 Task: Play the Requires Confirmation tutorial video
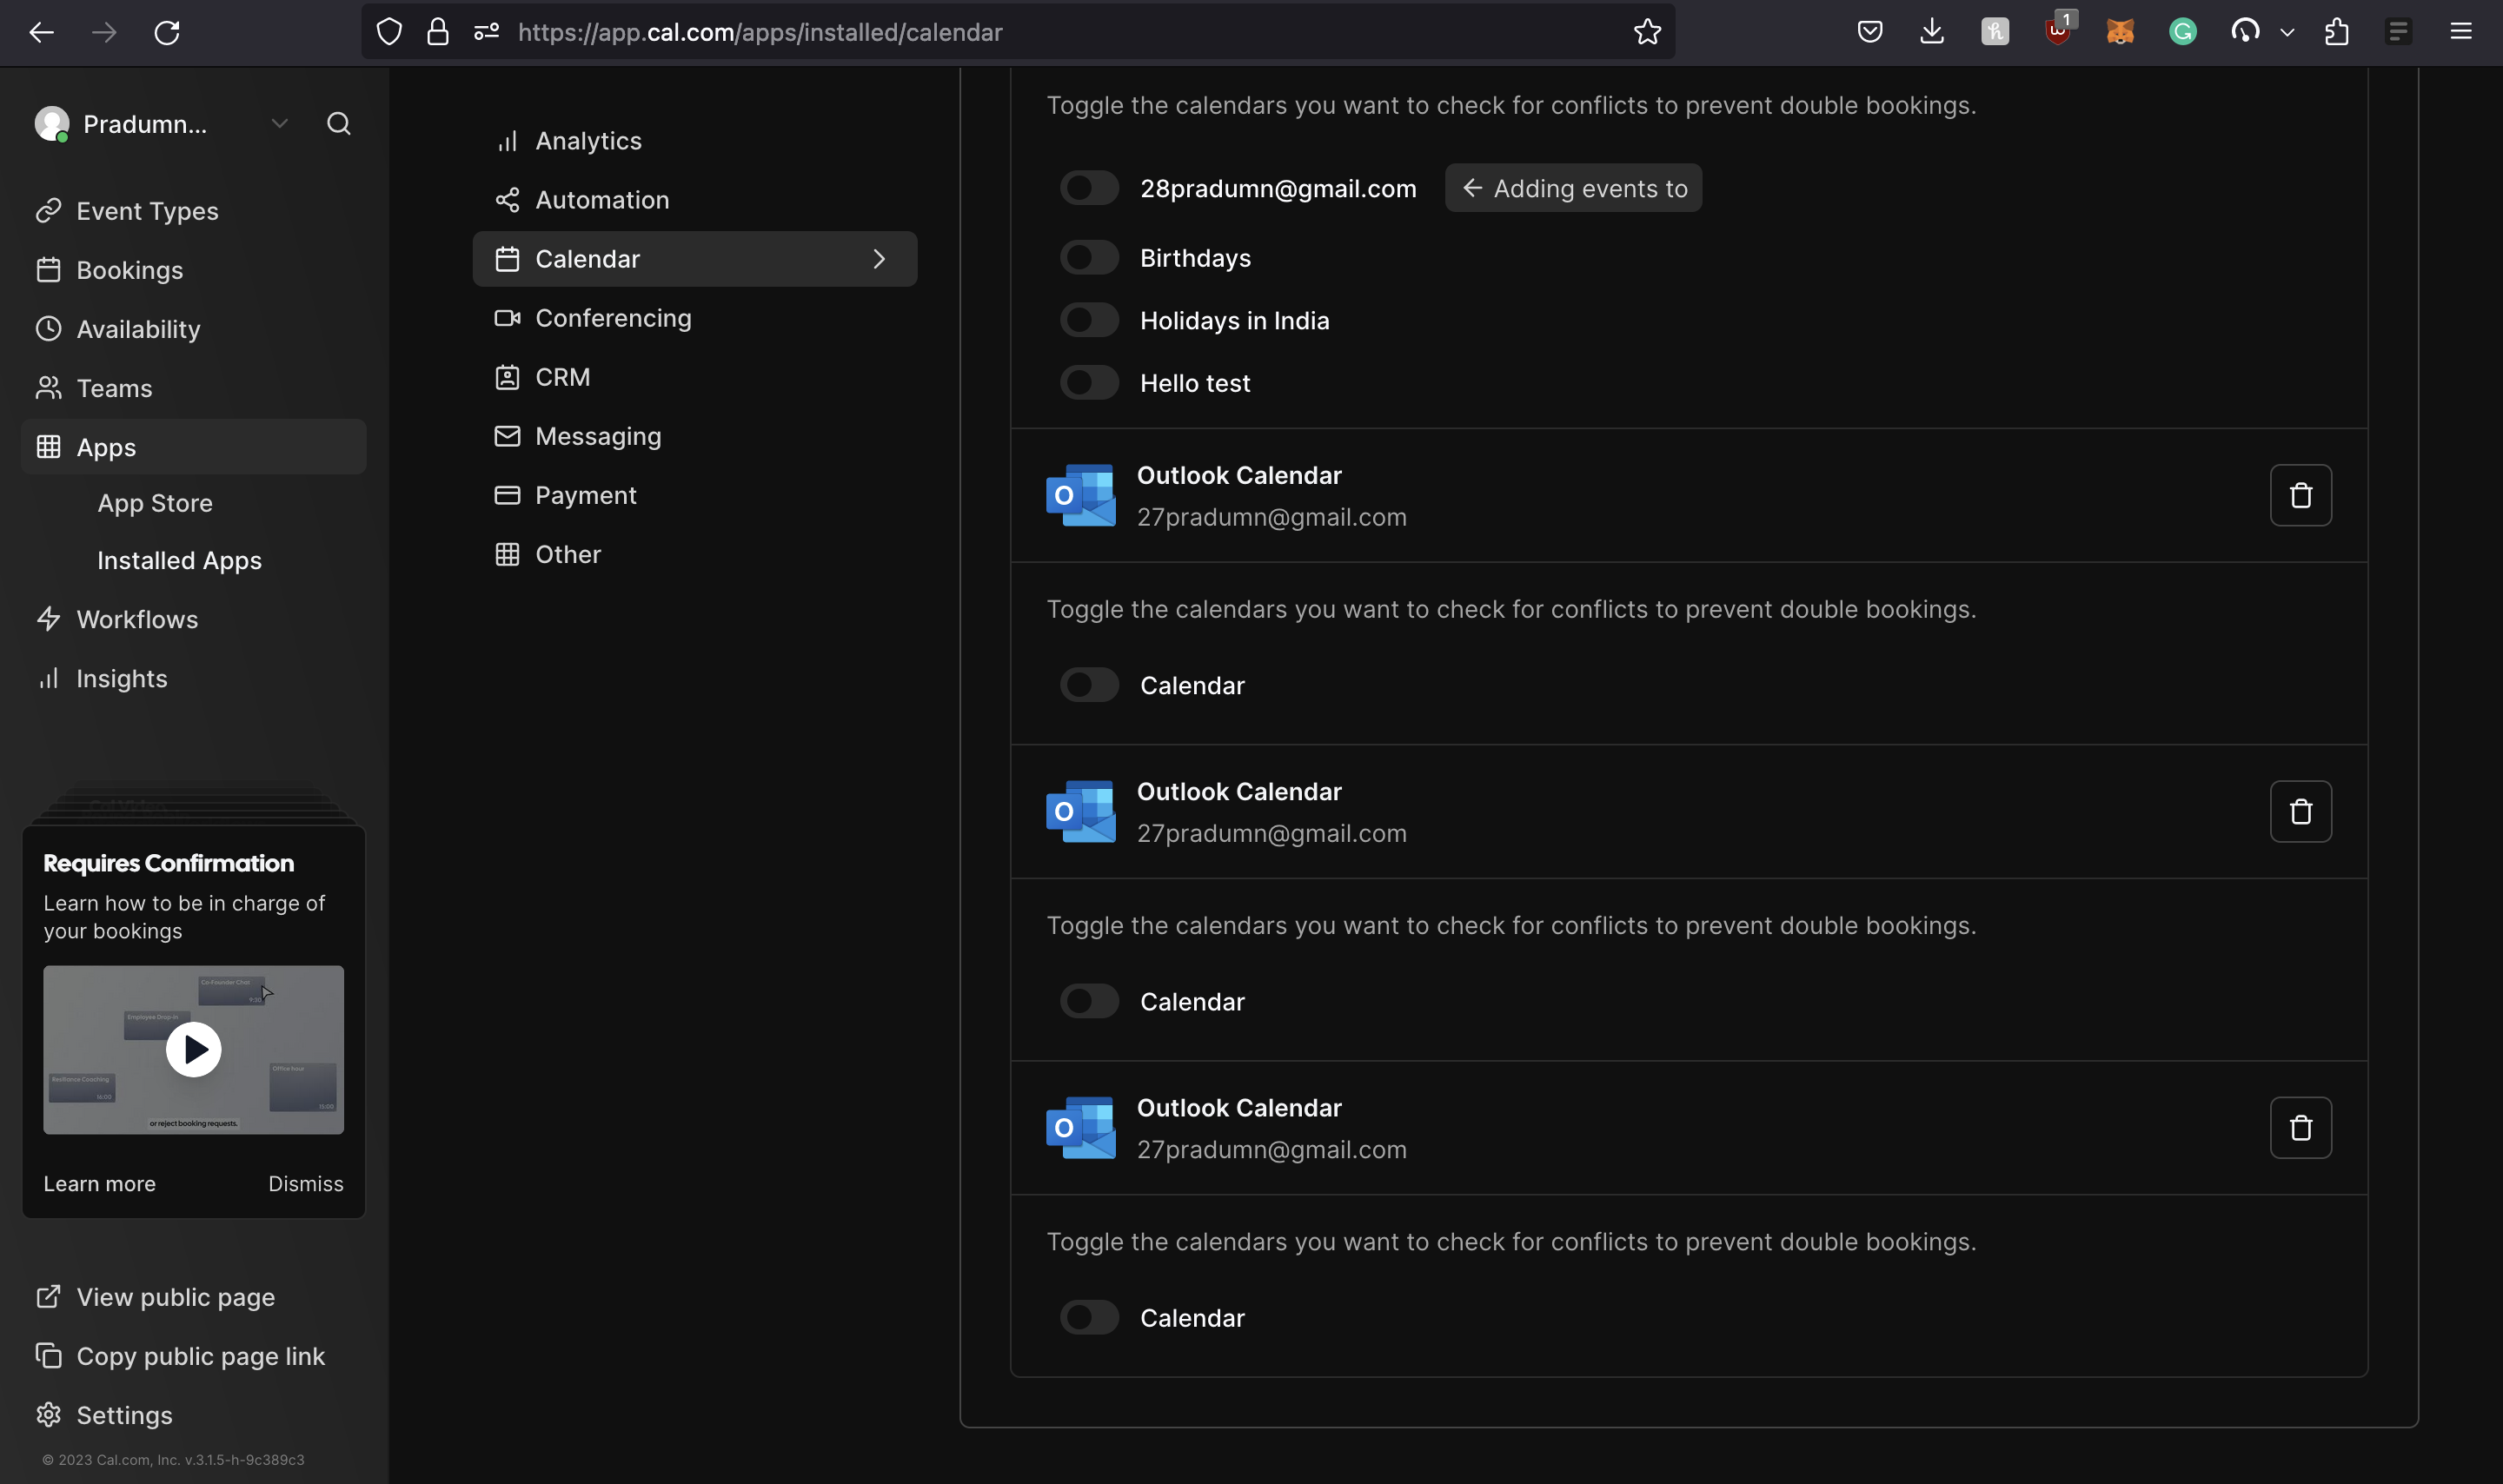[193, 1049]
